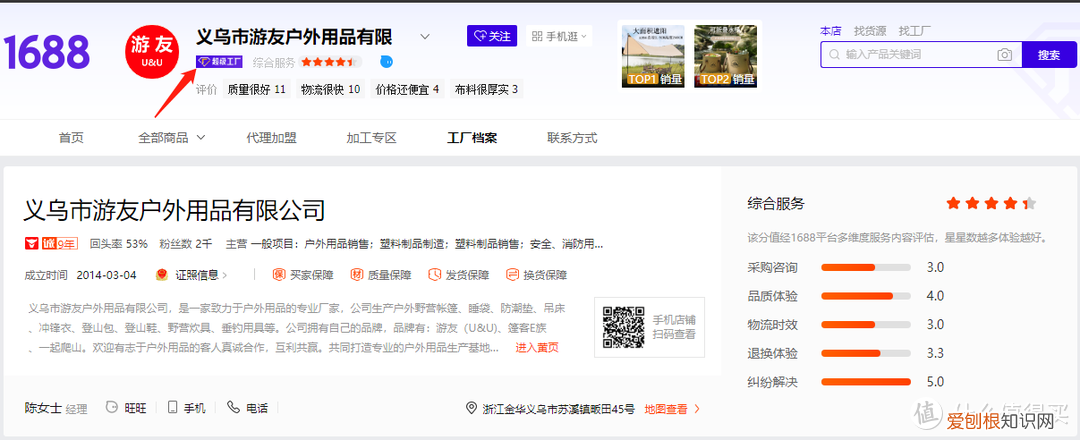This screenshot has width=1080, height=440.
Task: Click the 布料很厚实 3 review tag
Action: click(x=486, y=90)
